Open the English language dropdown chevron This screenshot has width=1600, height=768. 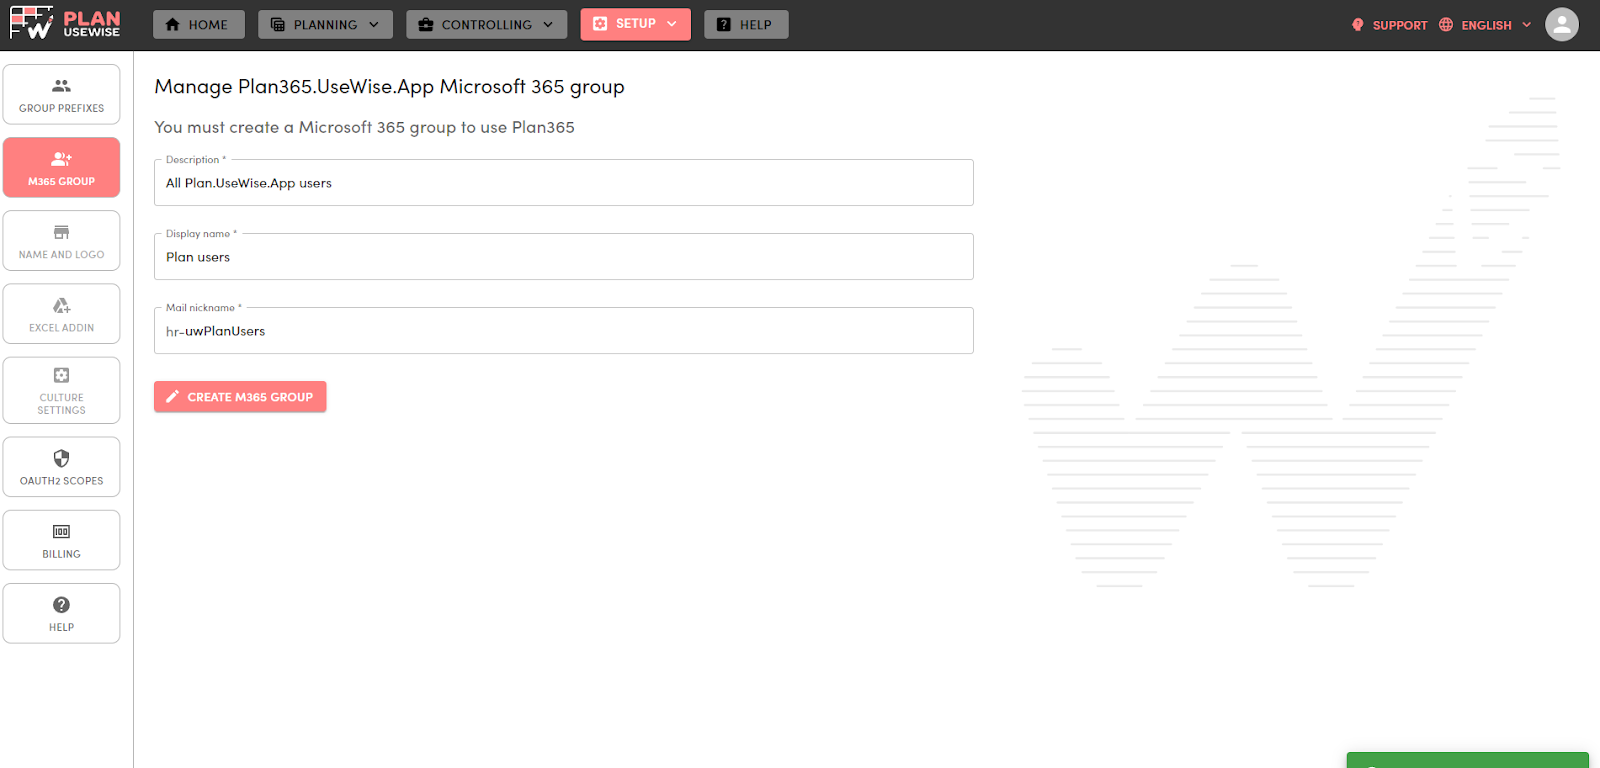tap(1527, 25)
